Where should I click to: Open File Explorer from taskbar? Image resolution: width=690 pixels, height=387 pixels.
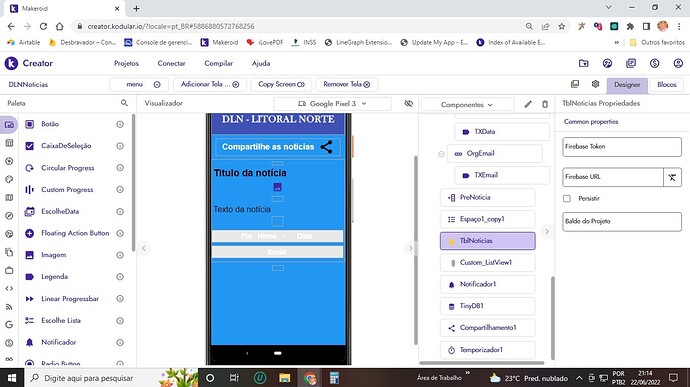point(285,378)
